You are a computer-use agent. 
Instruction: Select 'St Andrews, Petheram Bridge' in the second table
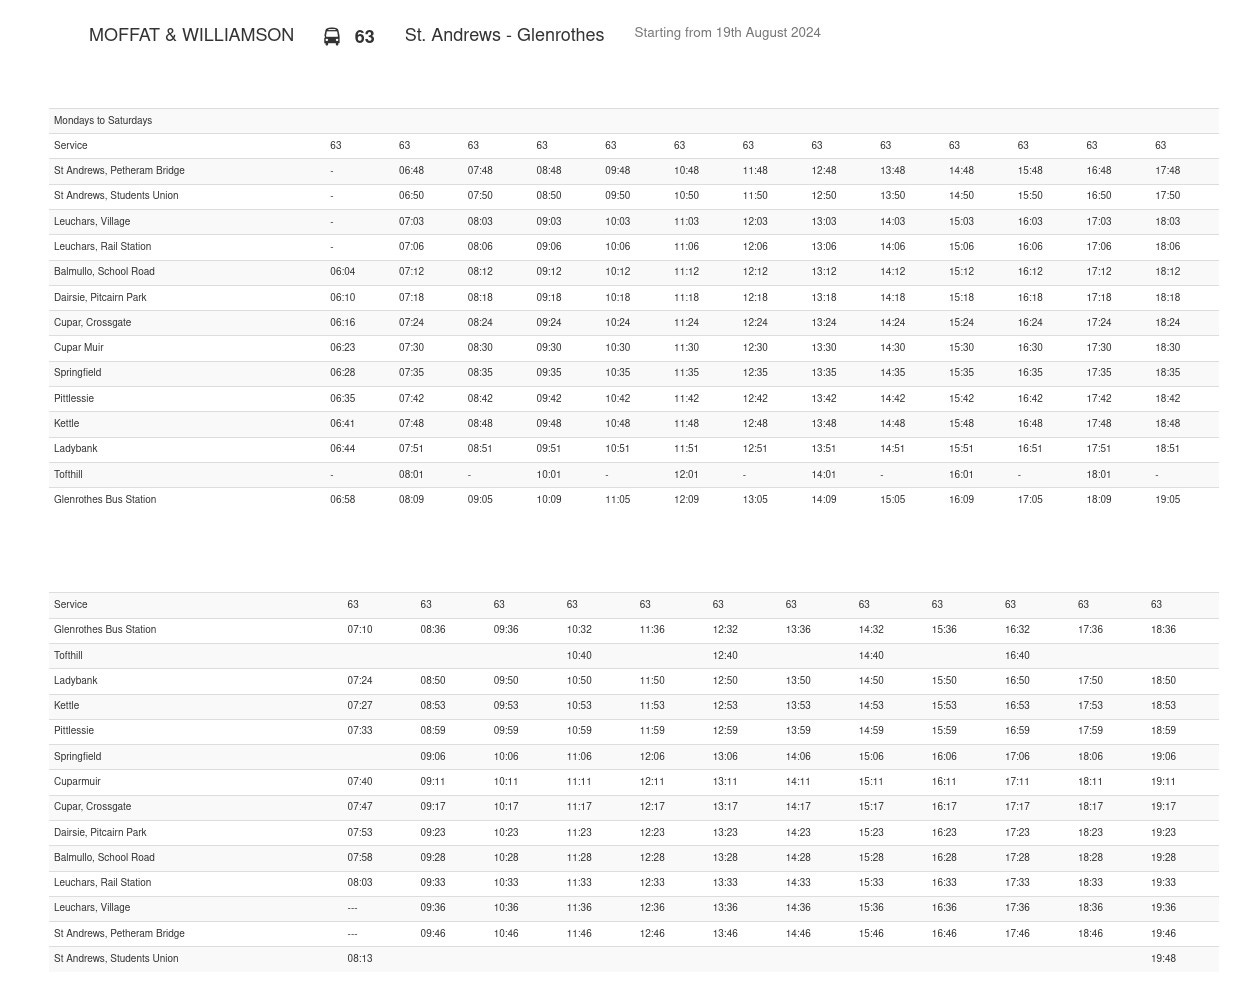119,934
